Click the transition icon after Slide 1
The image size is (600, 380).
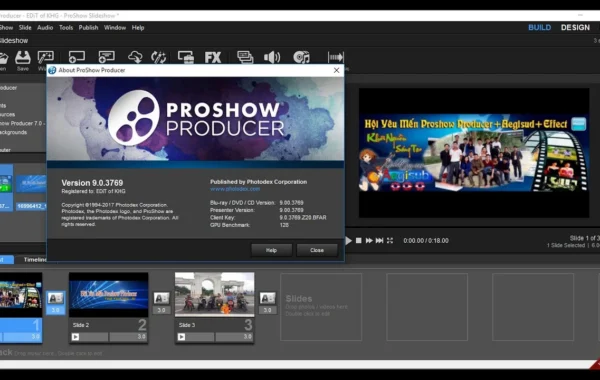coord(55,298)
